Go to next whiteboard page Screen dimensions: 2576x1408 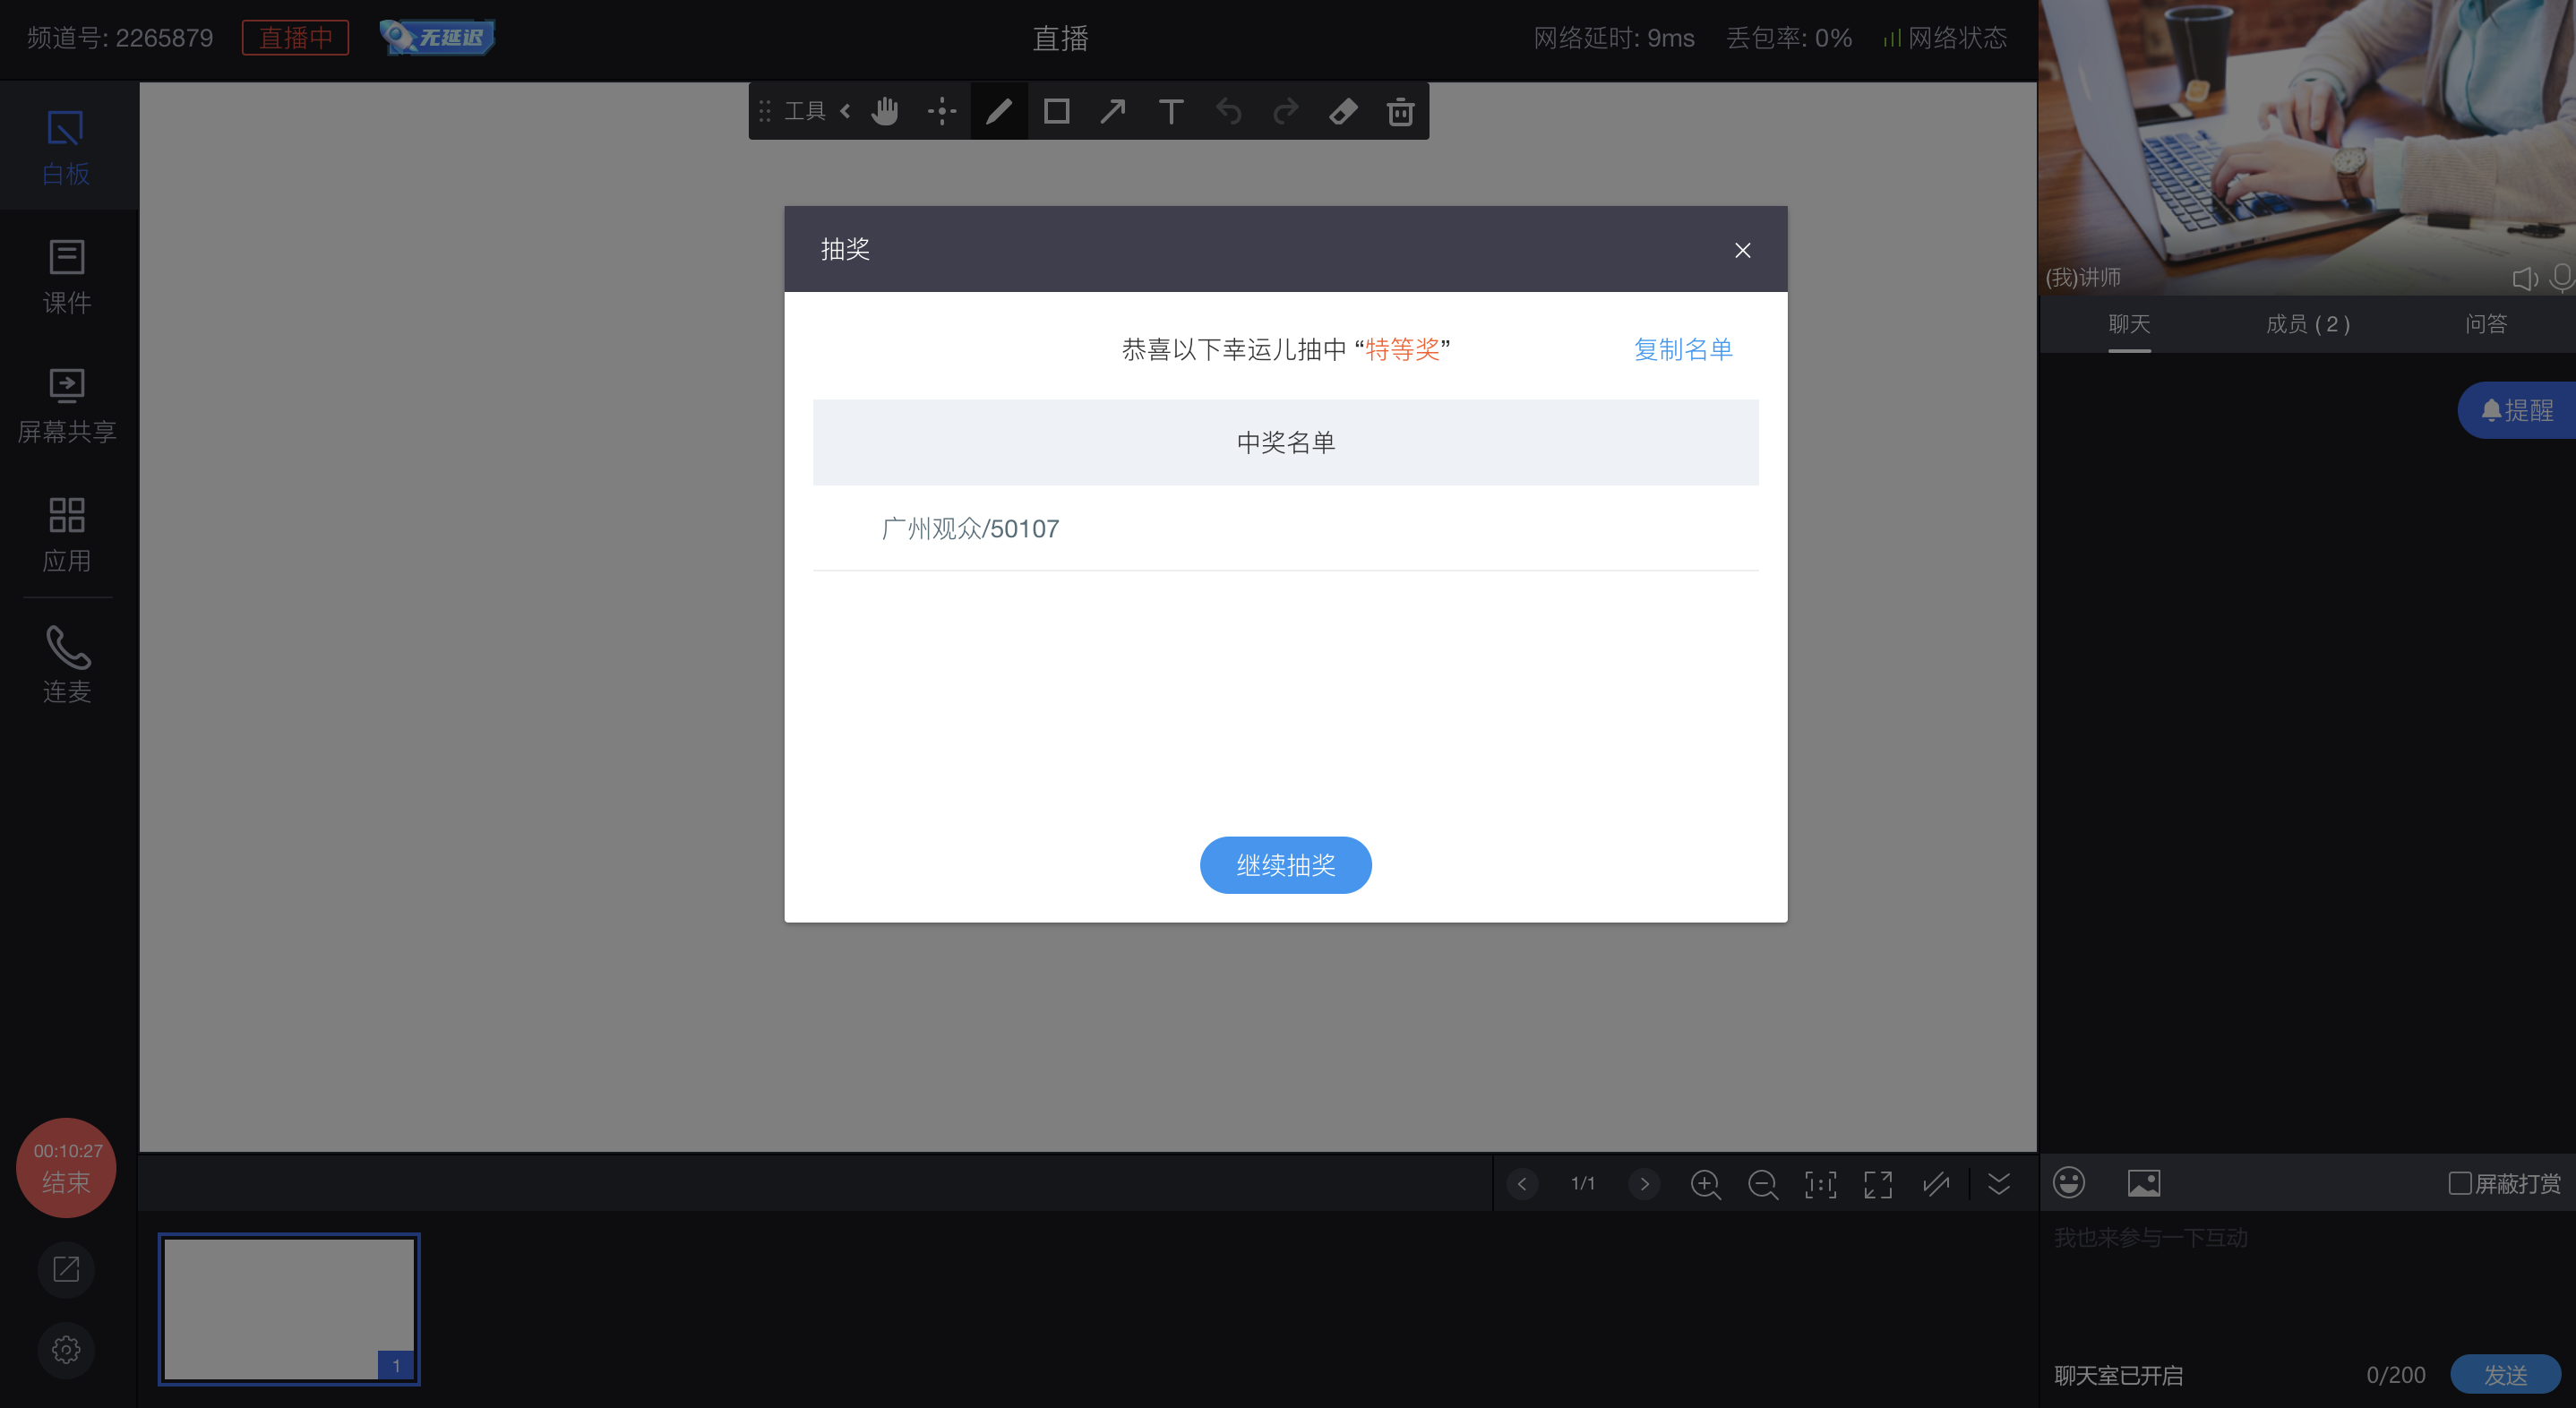[x=1644, y=1184]
